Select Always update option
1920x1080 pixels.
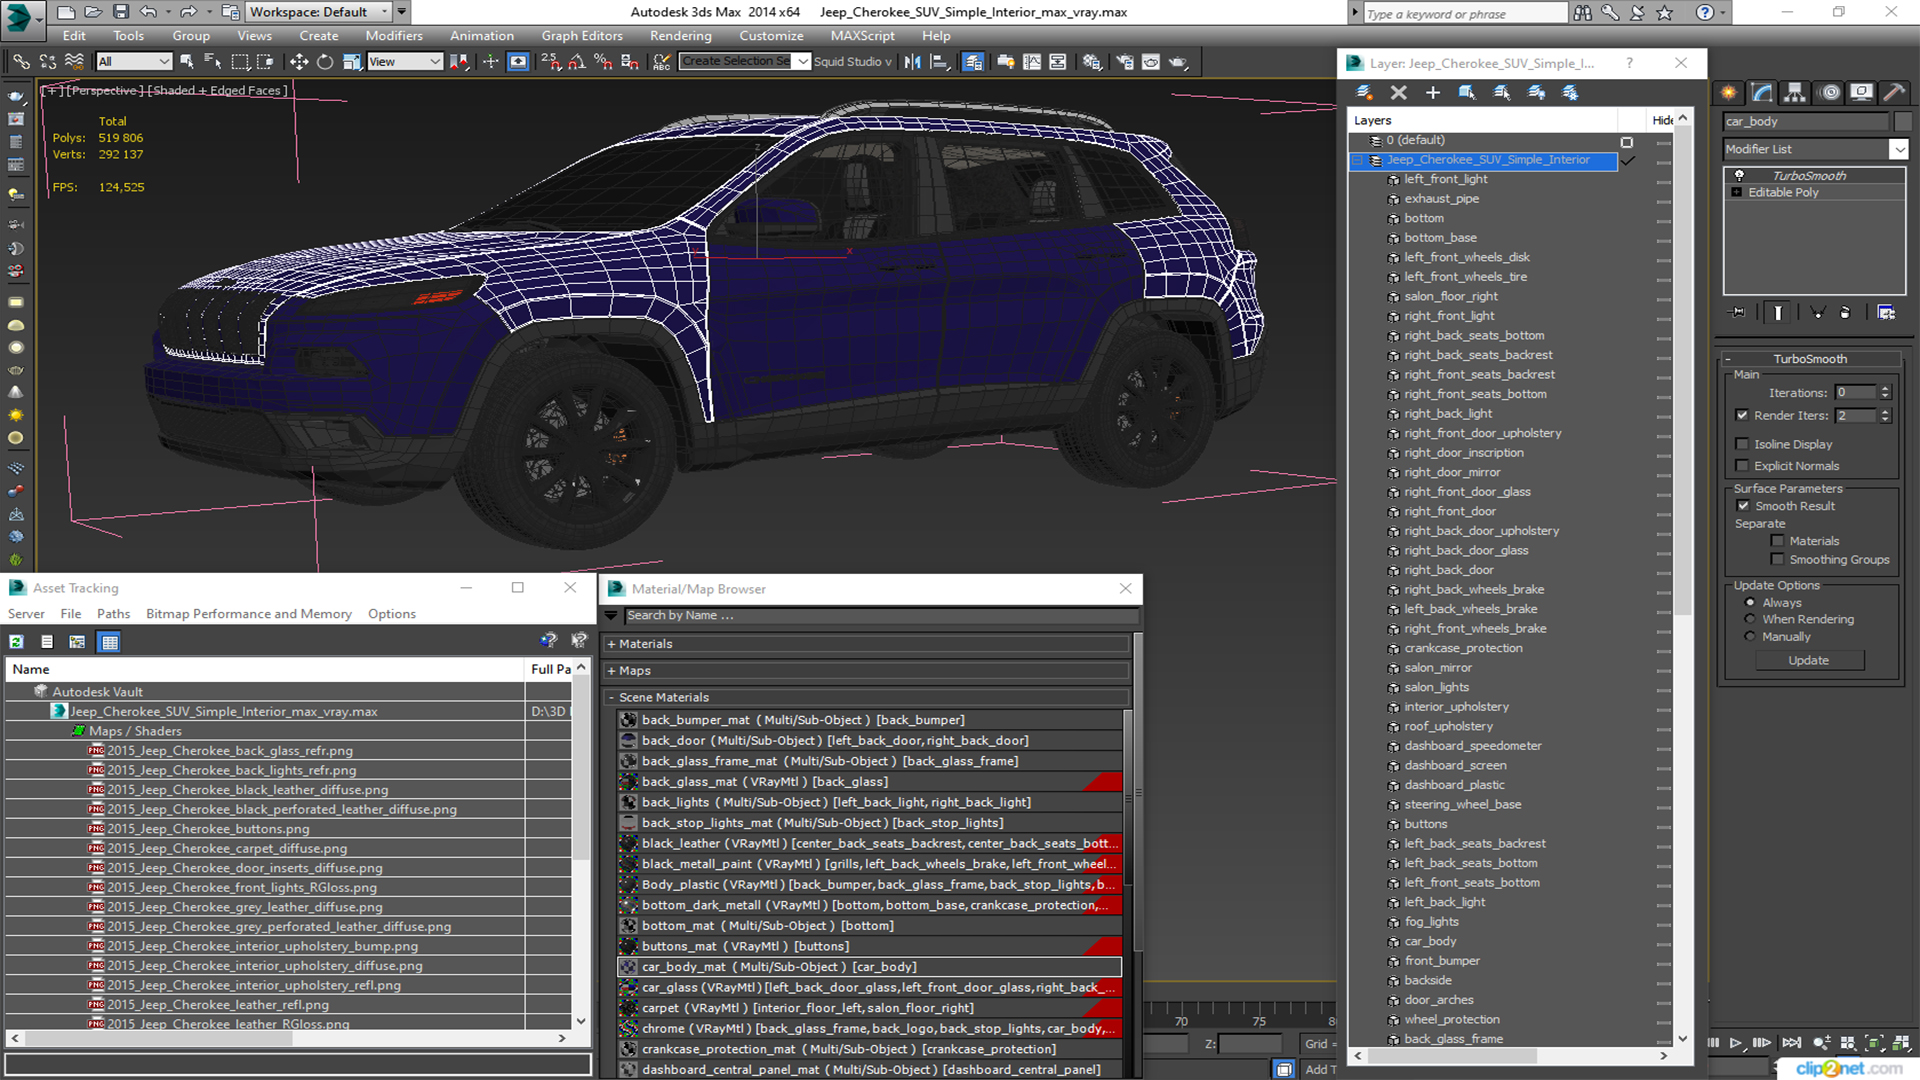[x=1750, y=603]
